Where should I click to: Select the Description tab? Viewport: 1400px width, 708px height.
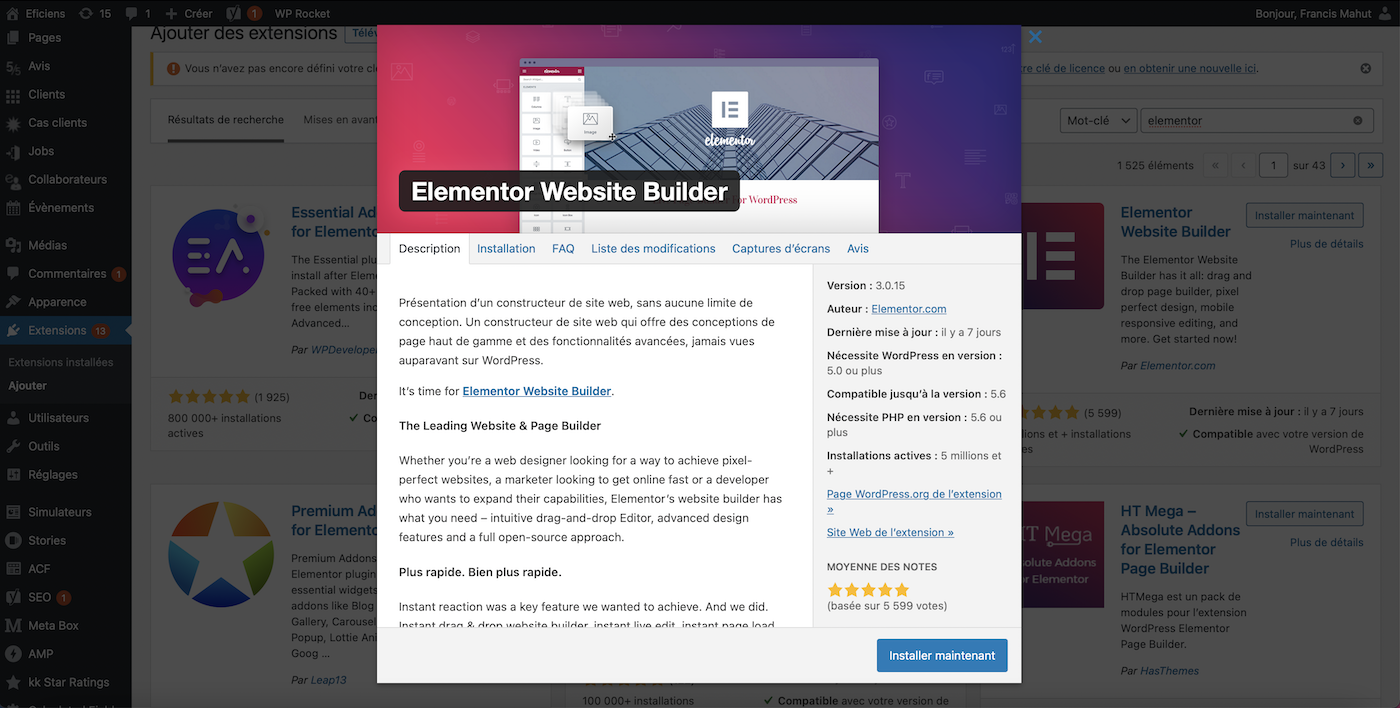pyautogui.click(x=429, y=249)
